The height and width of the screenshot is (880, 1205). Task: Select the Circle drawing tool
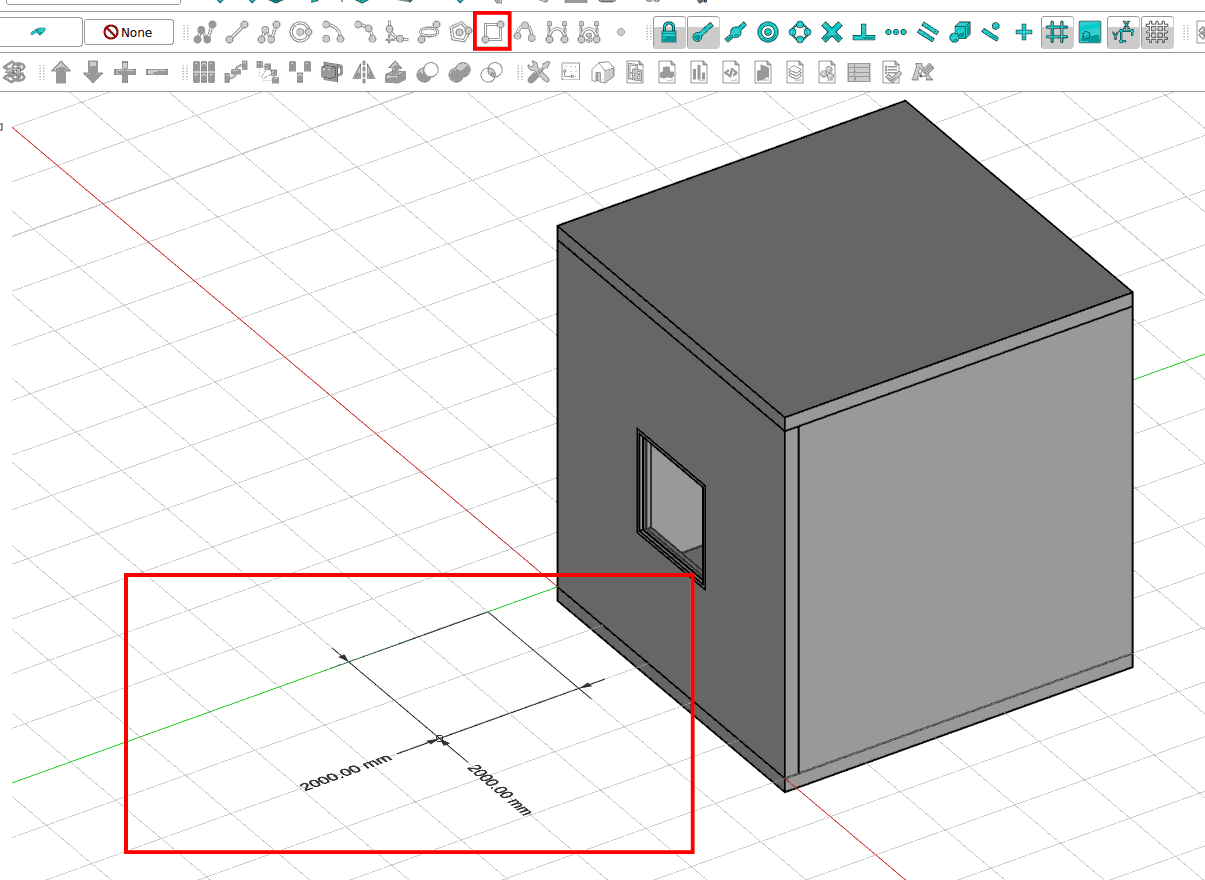pyautogui.click(x=300, y=32)
